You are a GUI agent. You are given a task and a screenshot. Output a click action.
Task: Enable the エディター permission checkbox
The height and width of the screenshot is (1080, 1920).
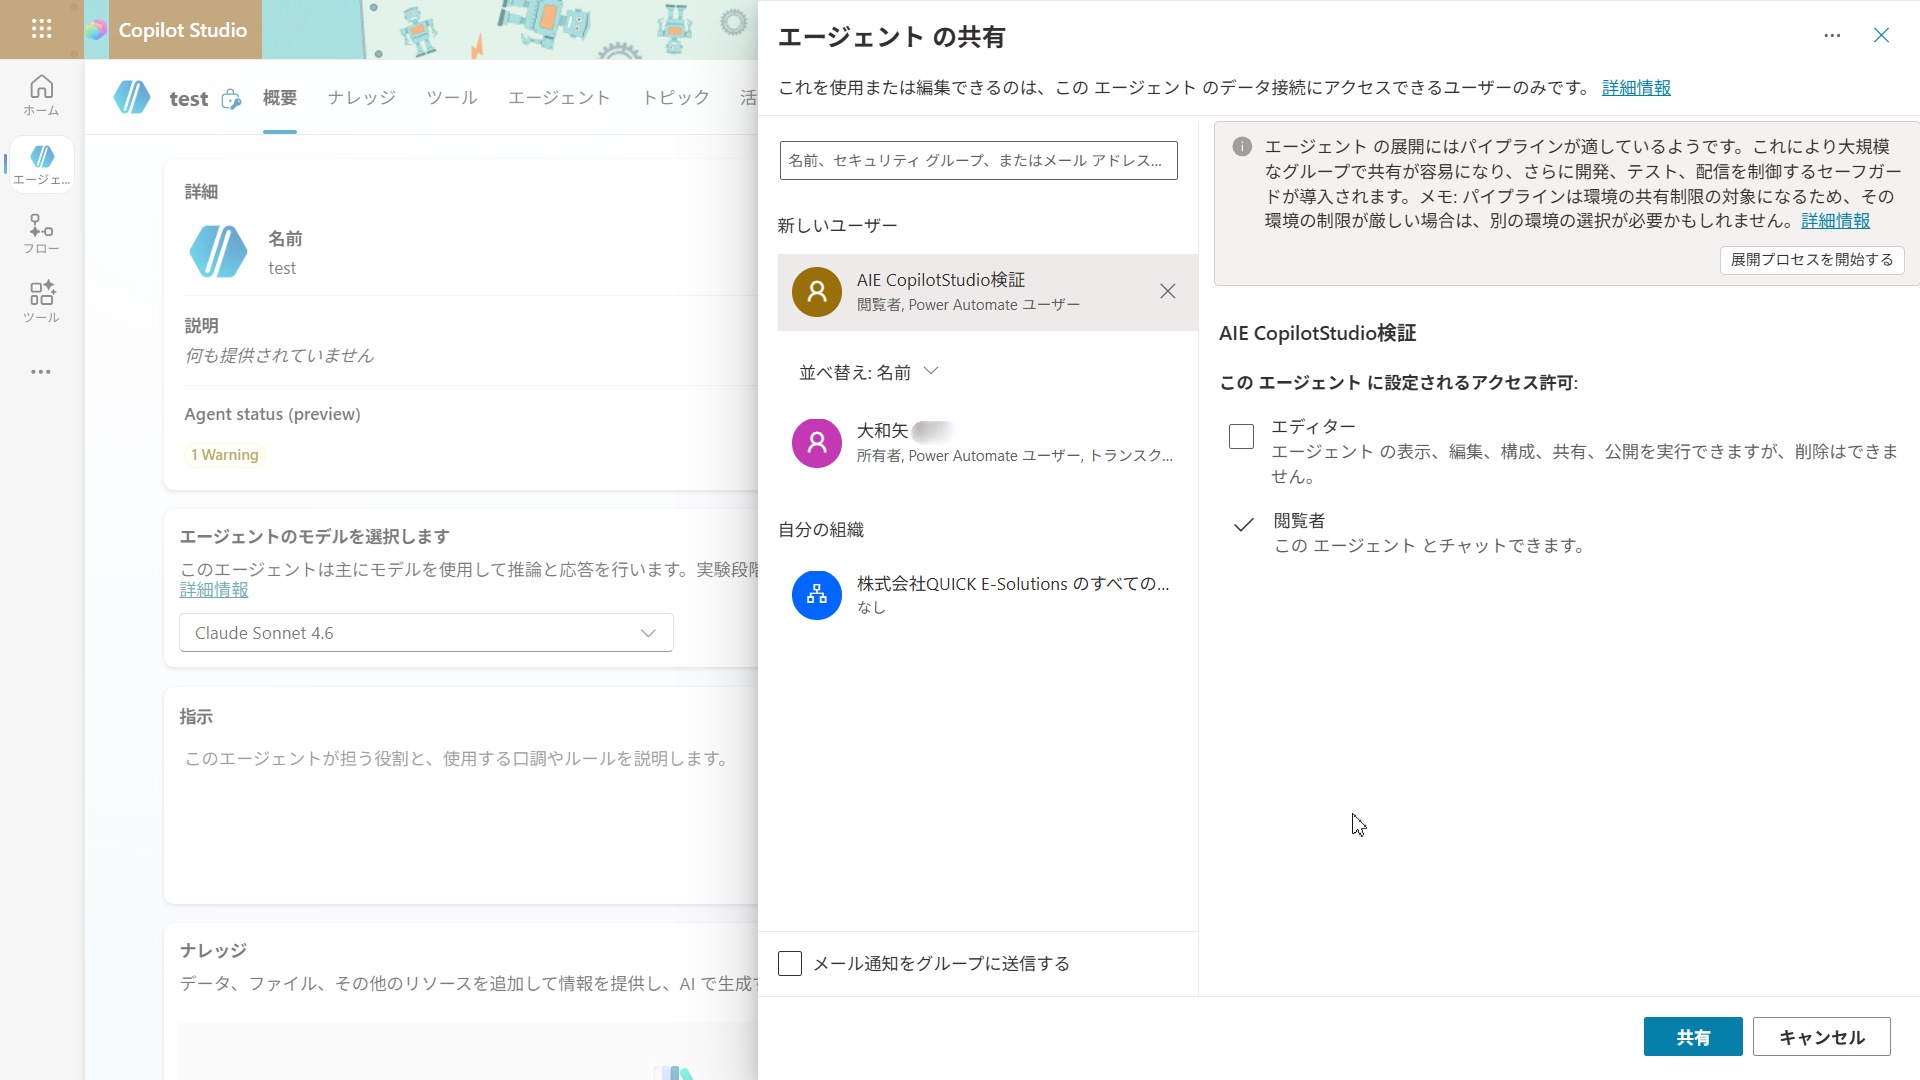[1241, 436]
